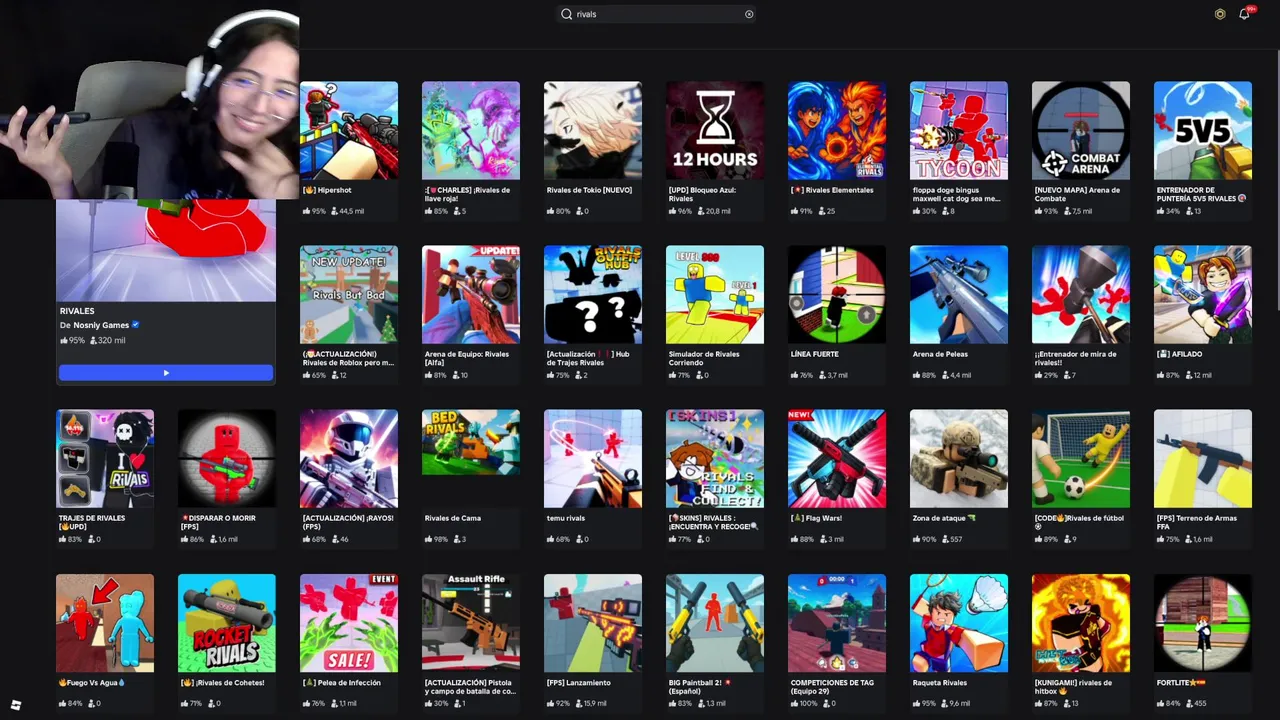Image resolution: width=1280 pixels, height=720 pixels.
Task: Open TRAJES DE RIVALES thumbnail
Action: [x=105, y=459]
